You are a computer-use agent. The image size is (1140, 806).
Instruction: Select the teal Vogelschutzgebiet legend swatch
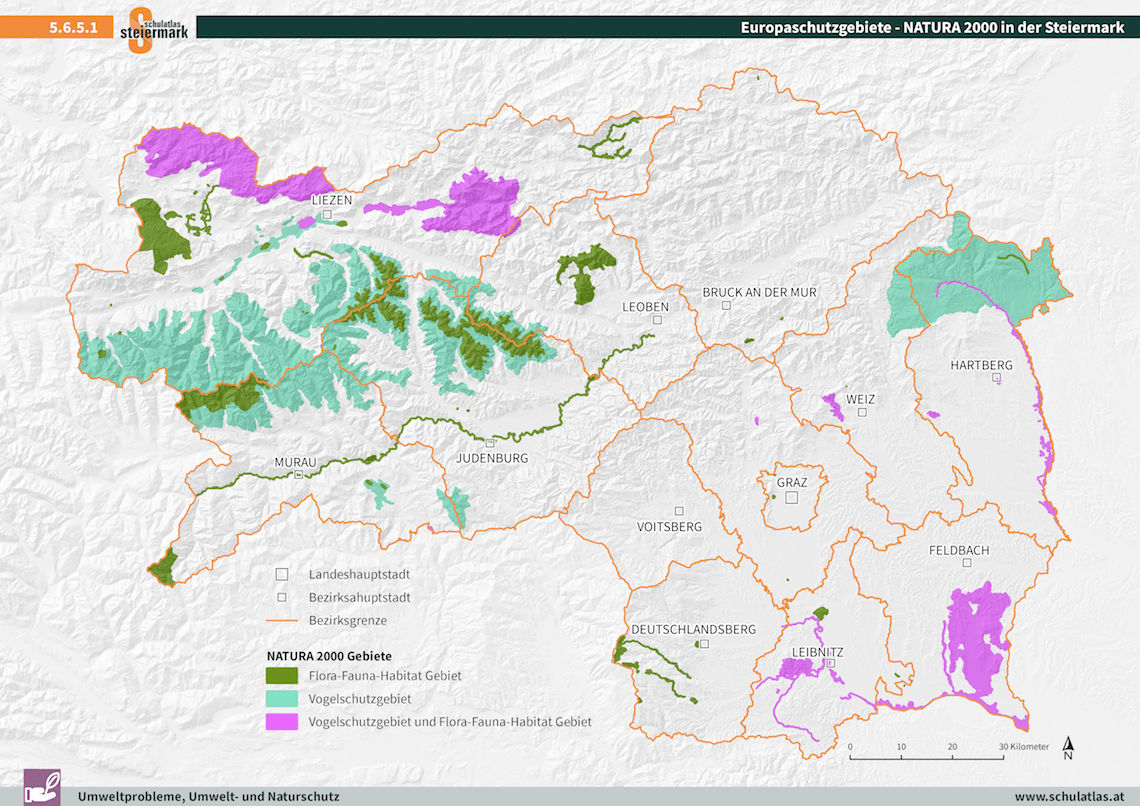pos(282,698)
